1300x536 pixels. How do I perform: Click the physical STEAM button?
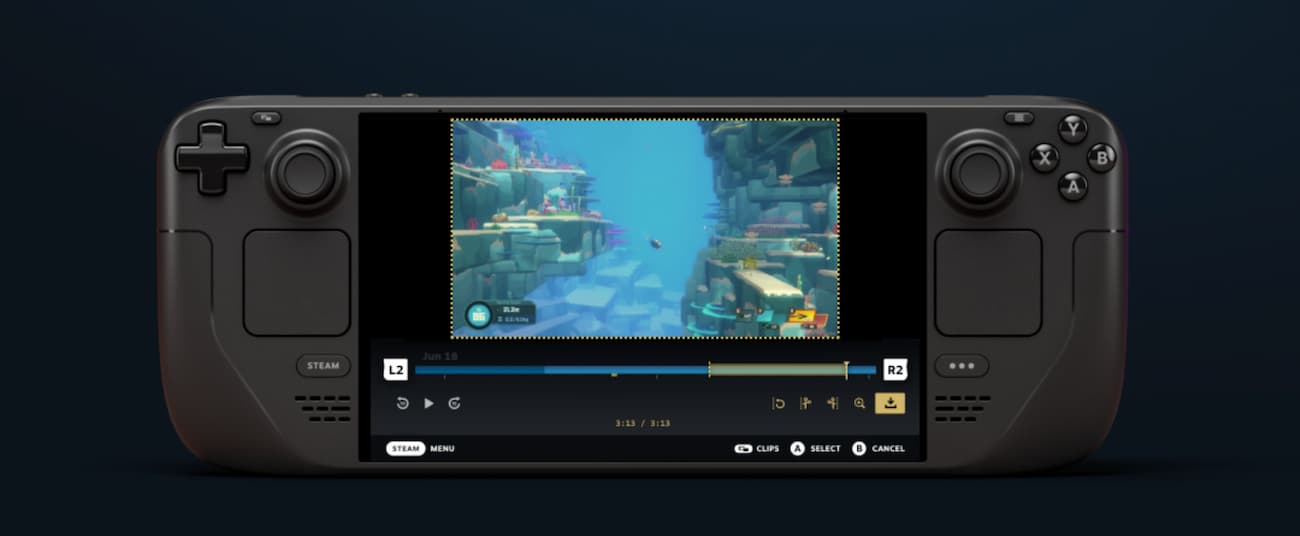tap(323, 366)
